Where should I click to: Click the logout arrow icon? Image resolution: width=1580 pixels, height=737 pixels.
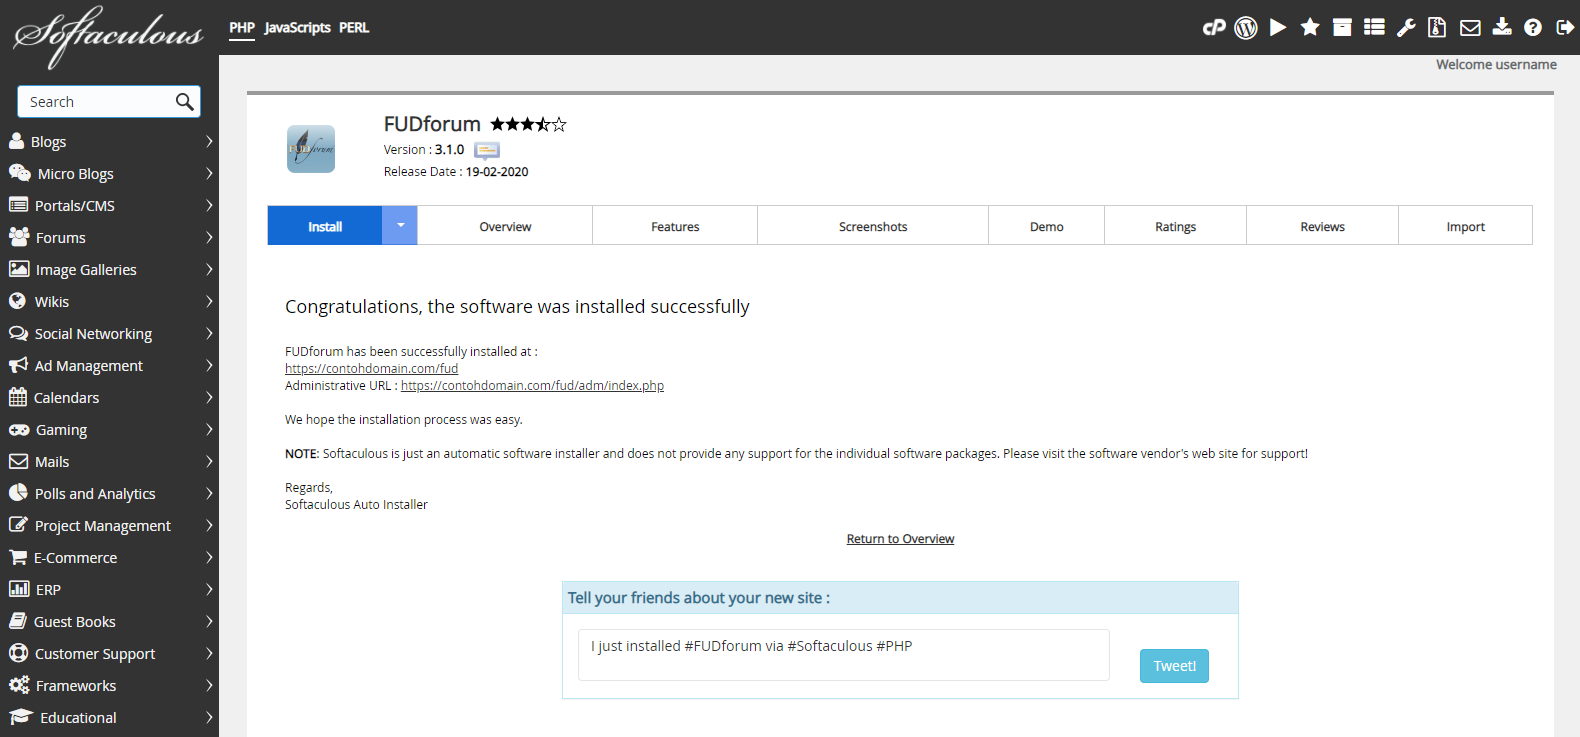click(x=1565, y=28)
